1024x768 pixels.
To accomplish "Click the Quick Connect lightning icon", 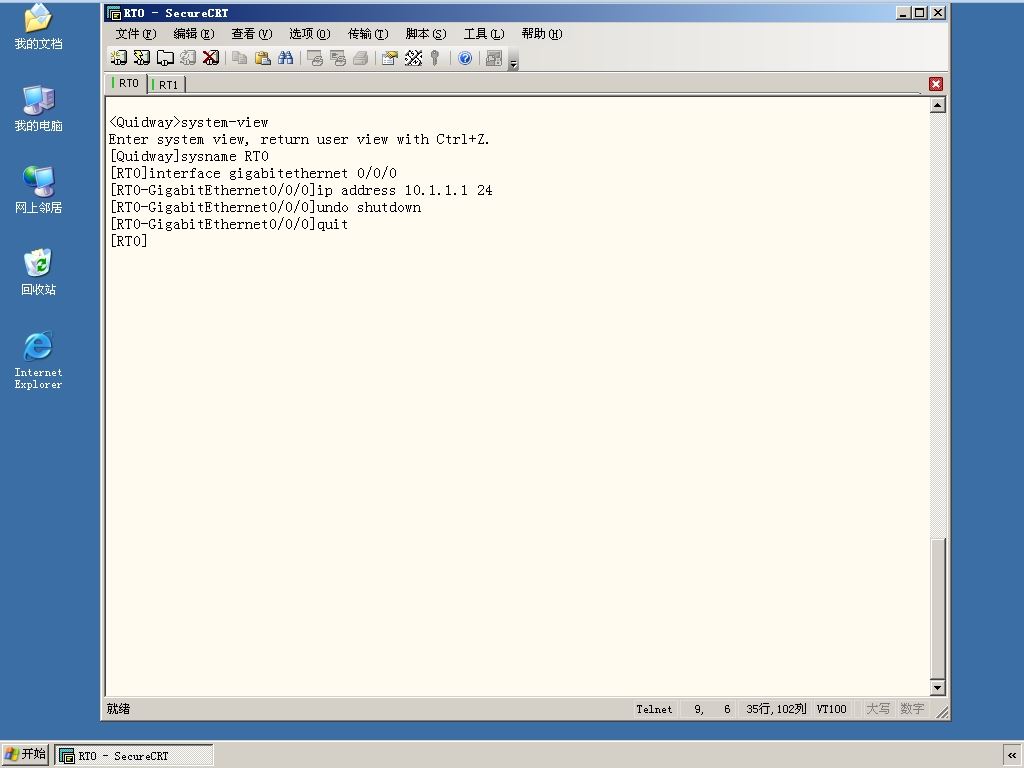I will pos(141,58).
